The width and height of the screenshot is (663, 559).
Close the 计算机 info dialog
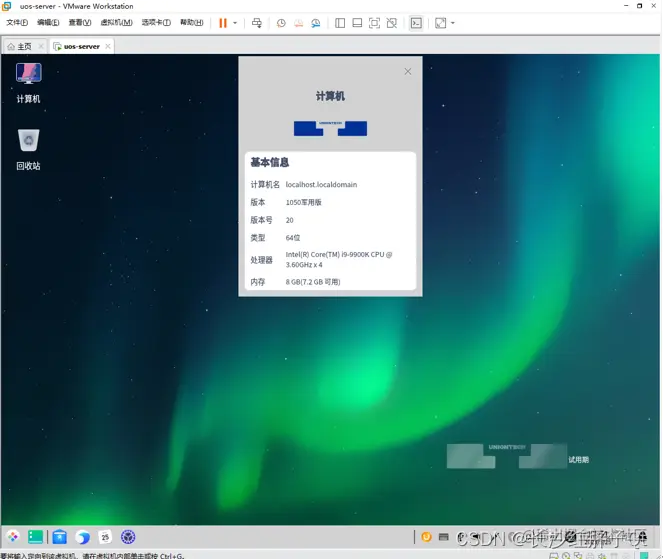(x=408, y=71)
